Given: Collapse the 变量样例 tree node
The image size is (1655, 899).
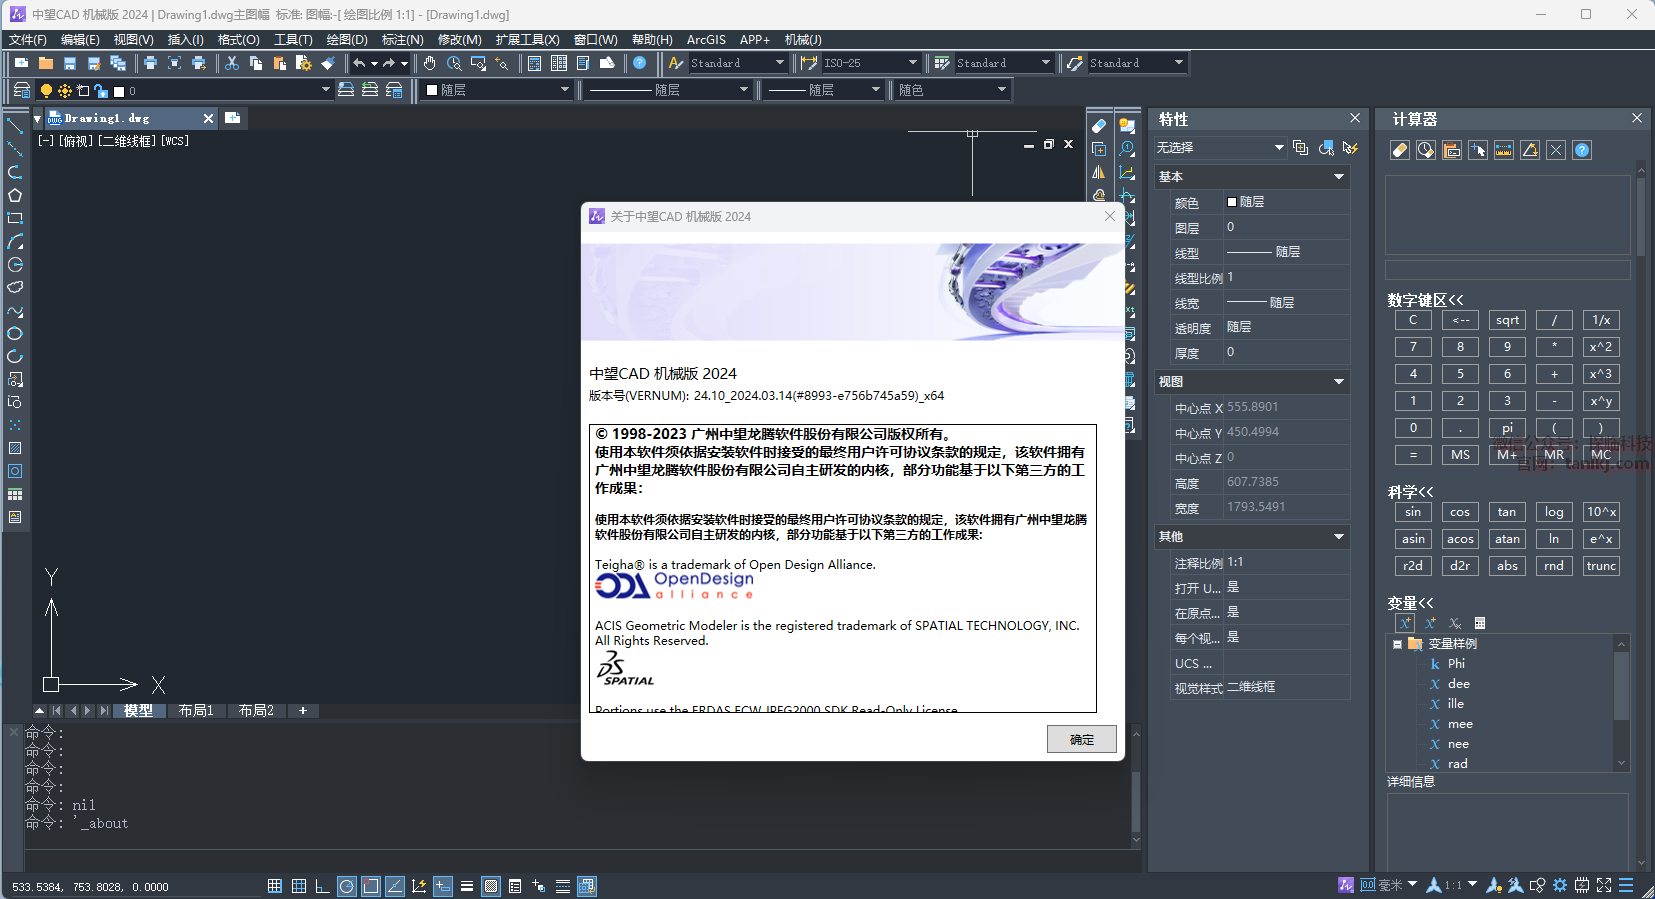Looking at the screenshot, I should pyautogui.click(x=1397, y=644).
